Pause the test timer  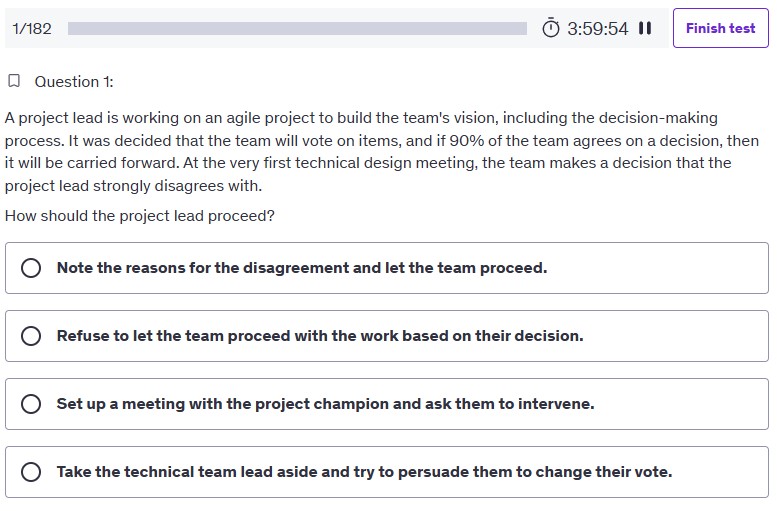click(645, 28)
